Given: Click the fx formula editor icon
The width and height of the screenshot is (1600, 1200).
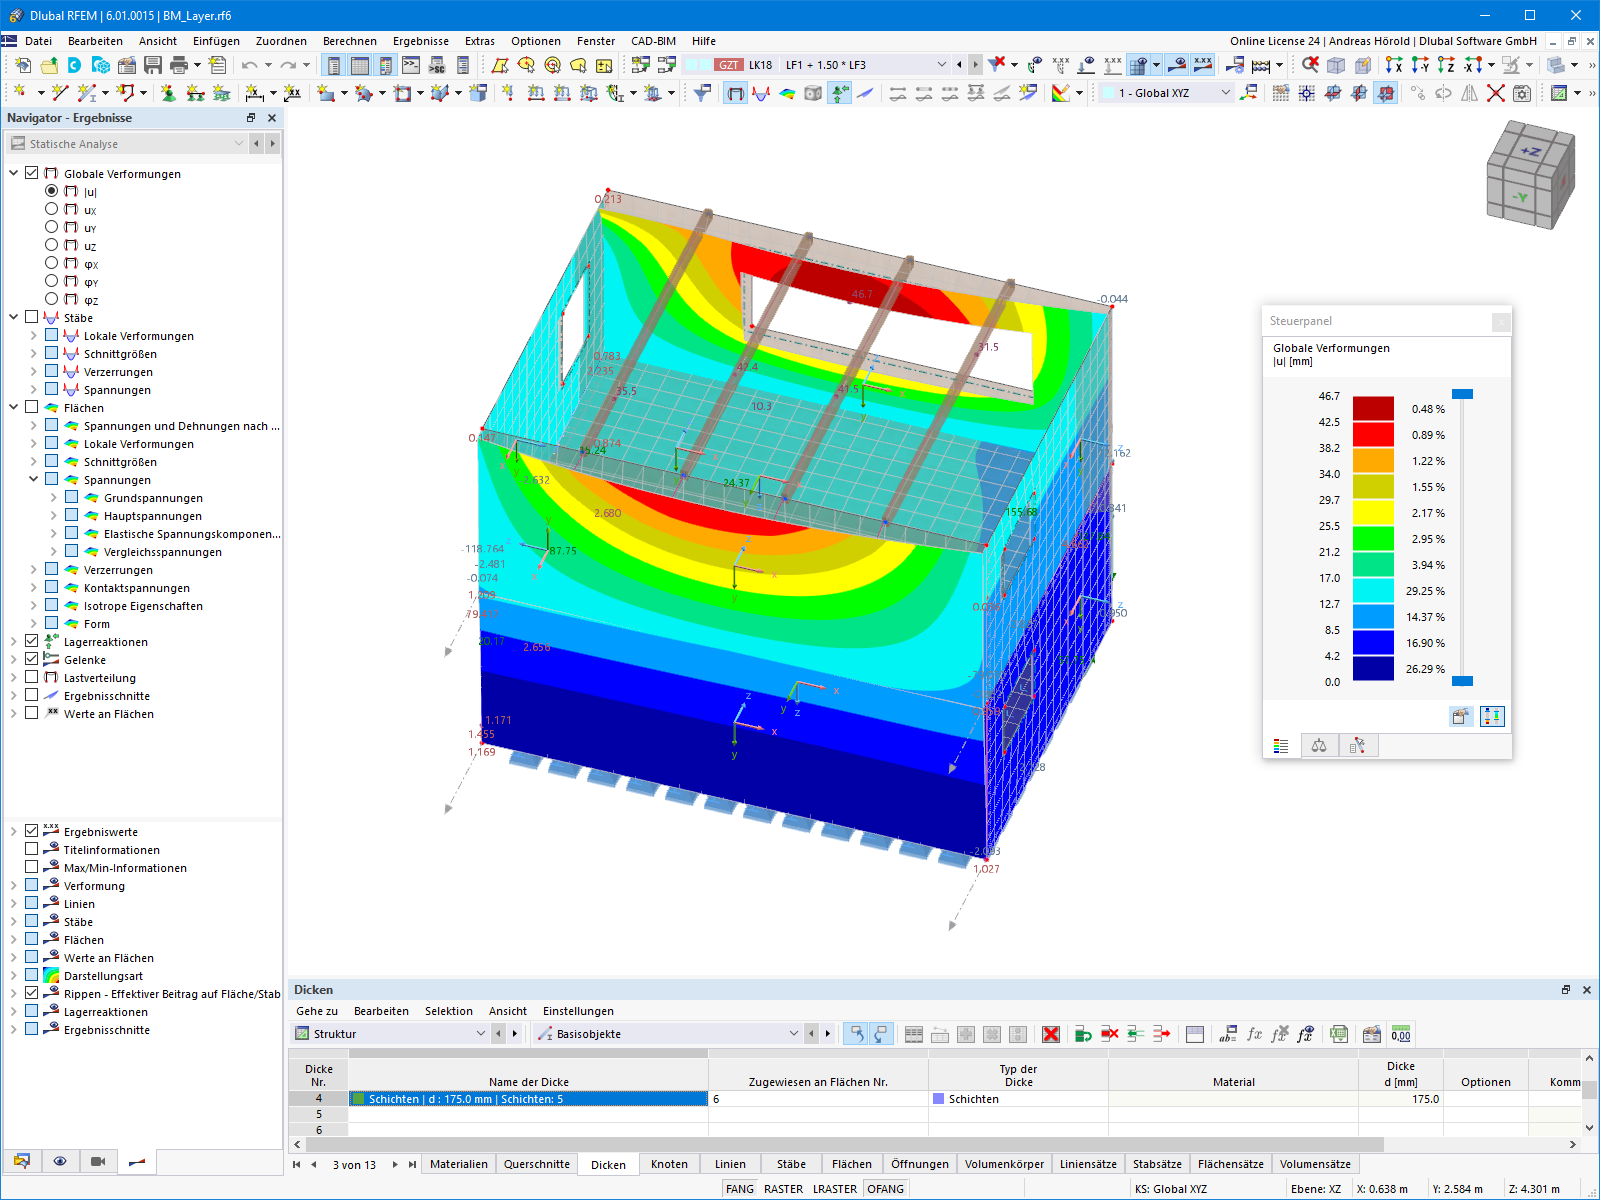Looking at the screenshot, I should (x=1254, y=1034).
